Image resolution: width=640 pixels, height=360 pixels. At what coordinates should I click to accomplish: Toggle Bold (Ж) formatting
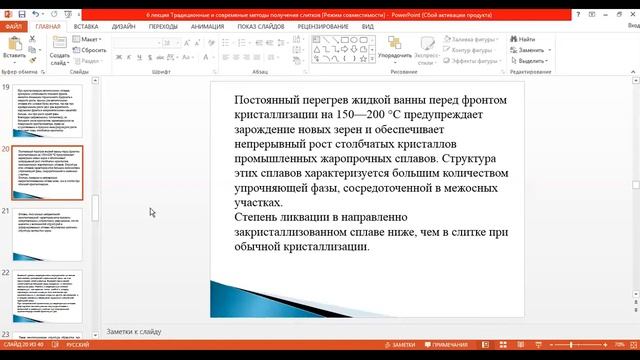point(118,57)
